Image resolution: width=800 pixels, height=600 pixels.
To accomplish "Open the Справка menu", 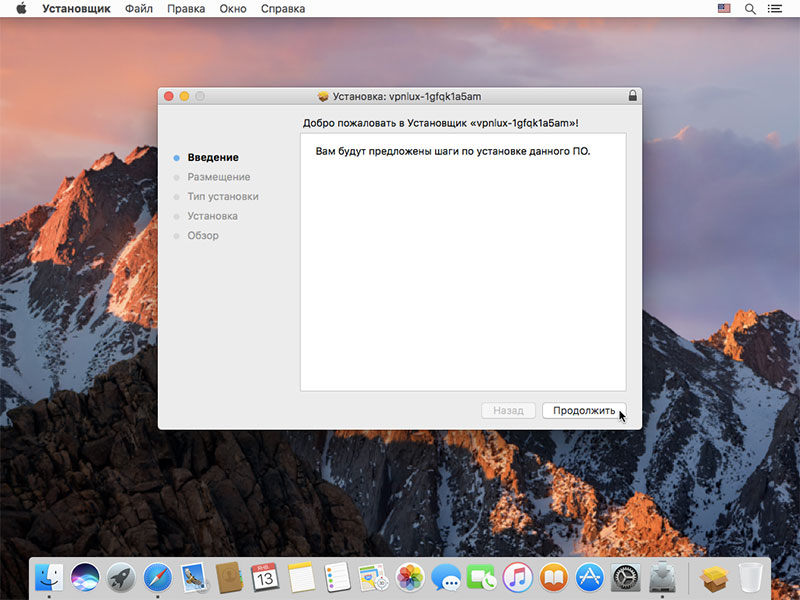I will tap(283, 9).
